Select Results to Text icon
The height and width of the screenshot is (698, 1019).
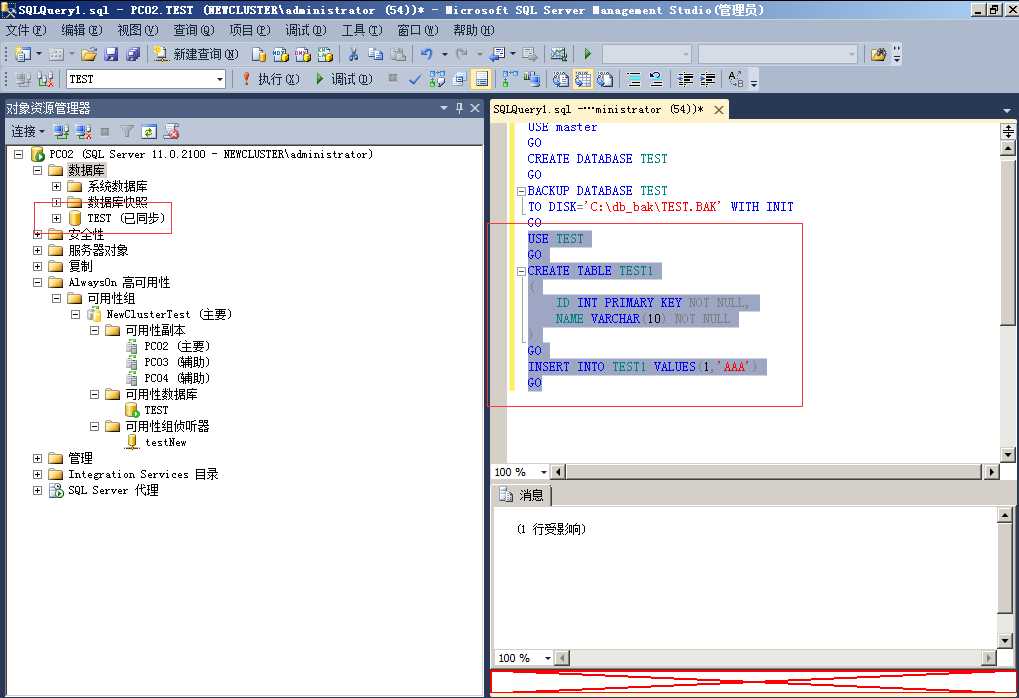tap(560, 79)
